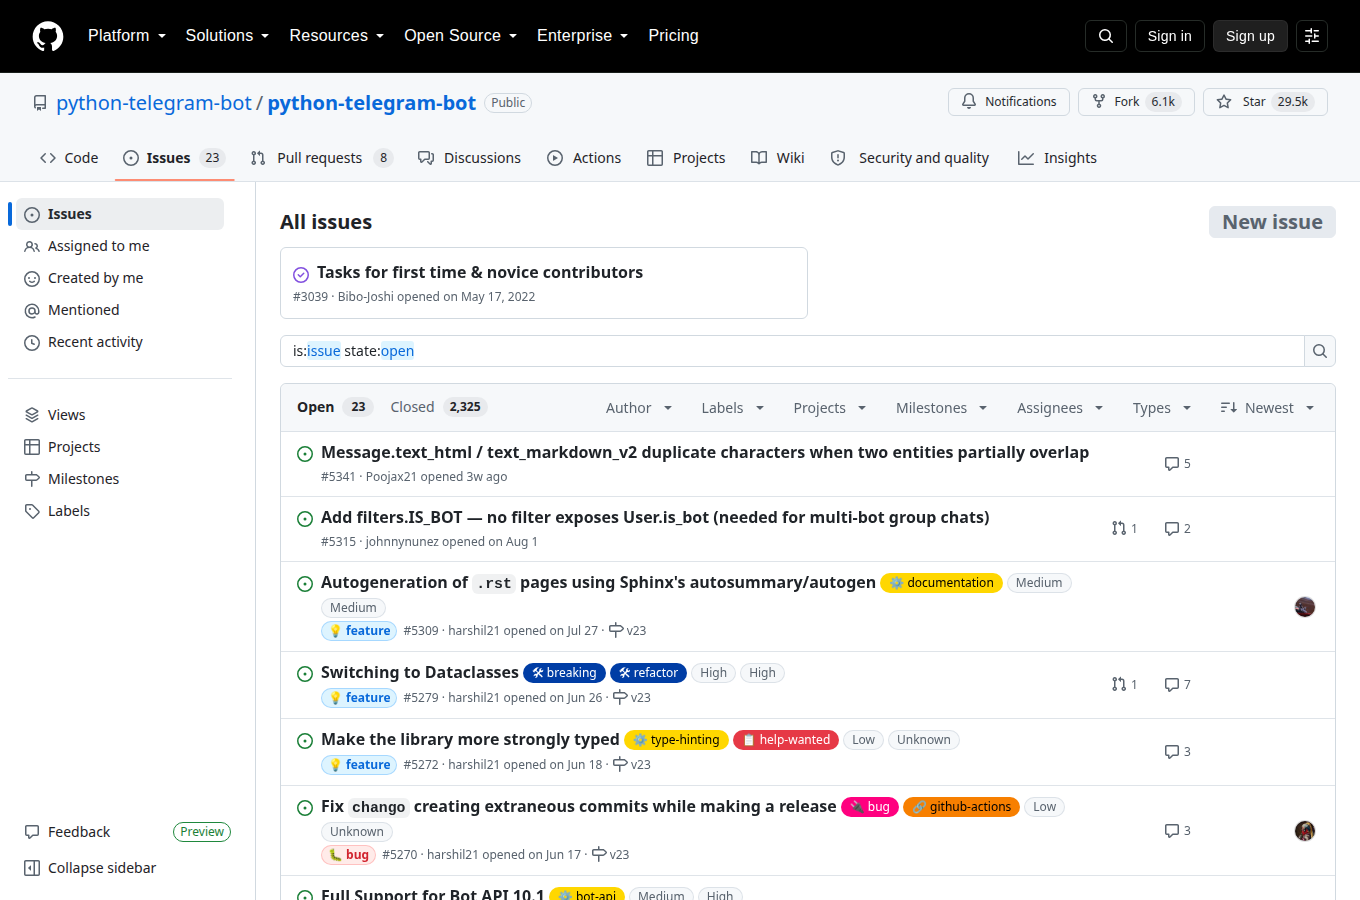Expand the Resources menu
Image resolution: width=1360 pixels, height=900 pixels.
pos(337,36)
